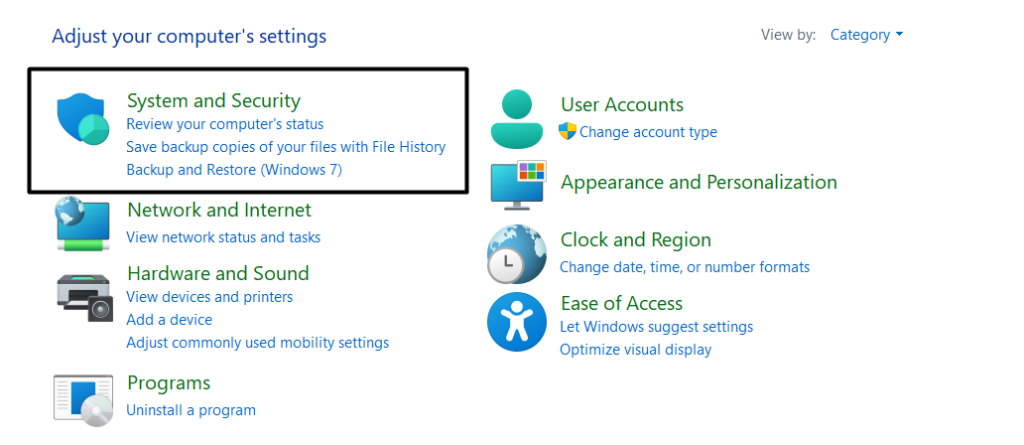View network status and tasks
Screen dimensions: 1024x445
click(223, 237)
